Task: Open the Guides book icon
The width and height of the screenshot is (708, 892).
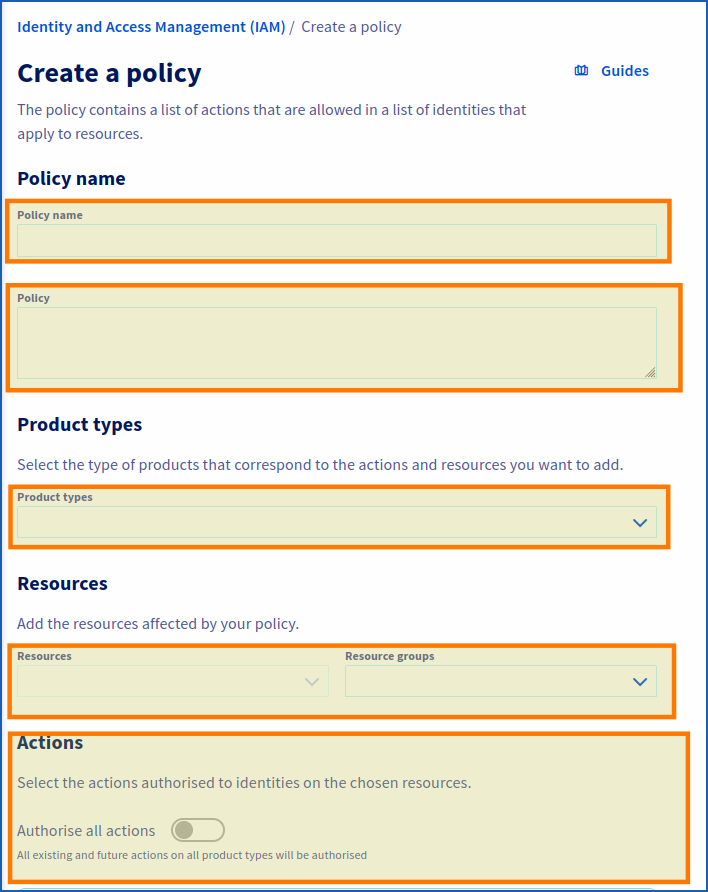Action: coord(581,71)
